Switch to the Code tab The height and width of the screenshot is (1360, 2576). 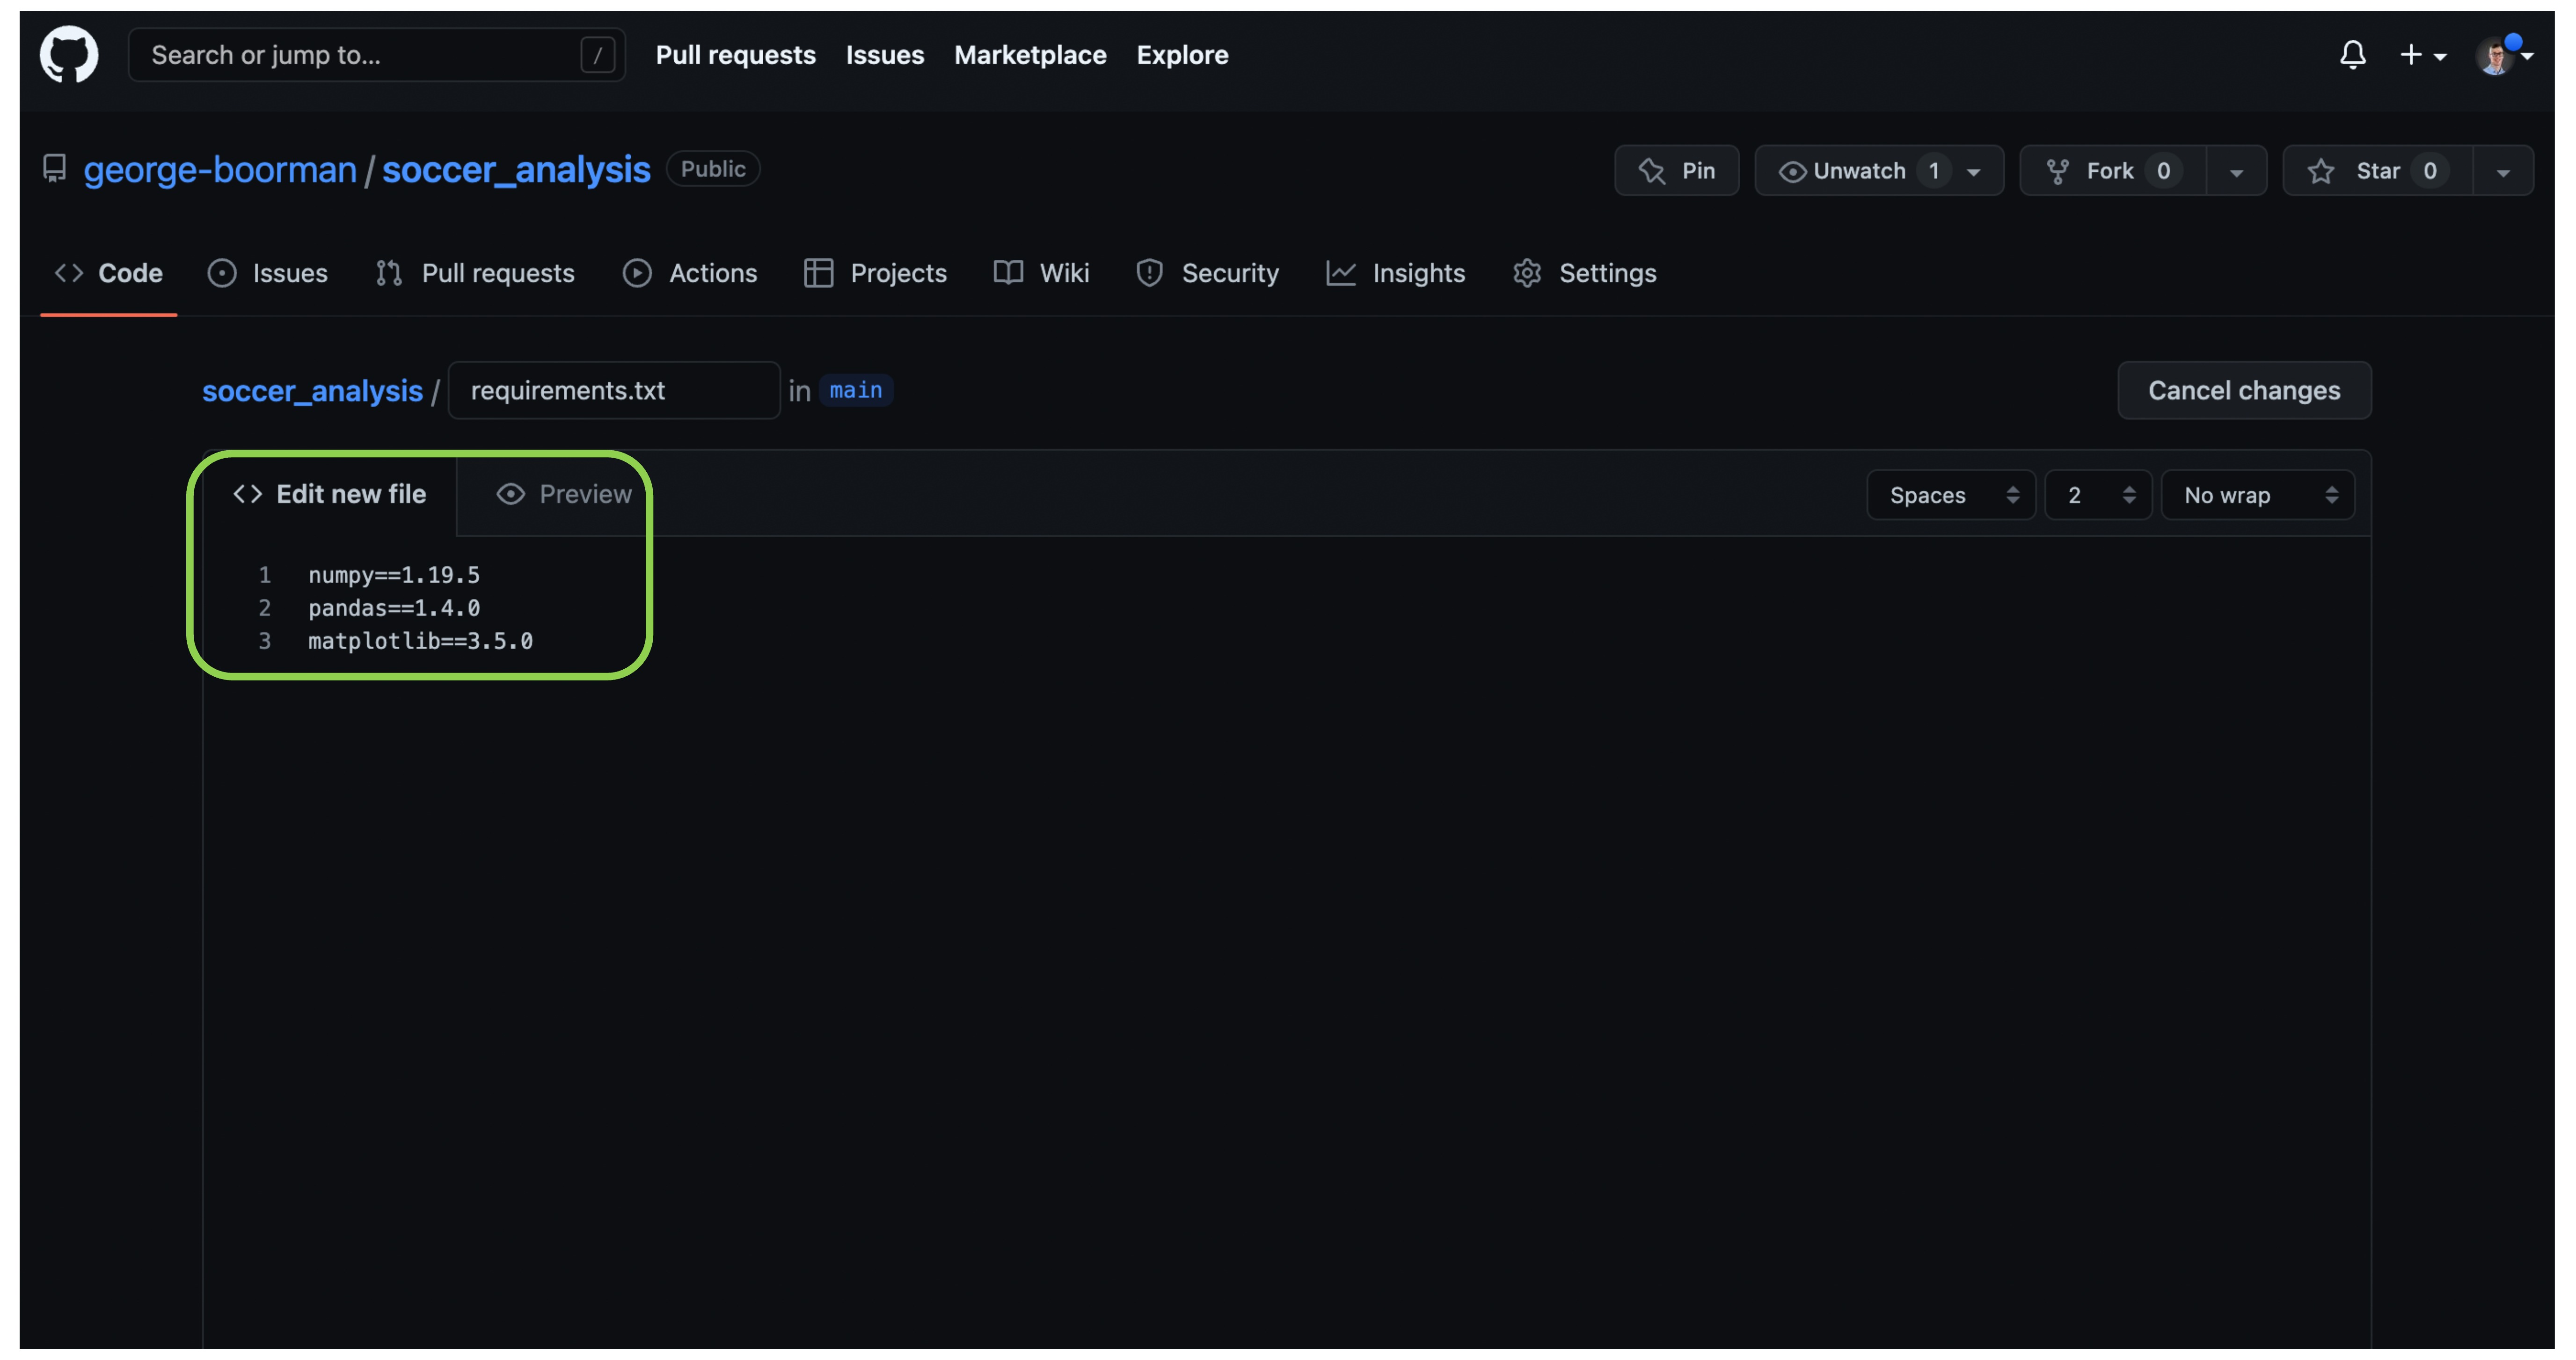pyautogui.click(x=109, y=273)
